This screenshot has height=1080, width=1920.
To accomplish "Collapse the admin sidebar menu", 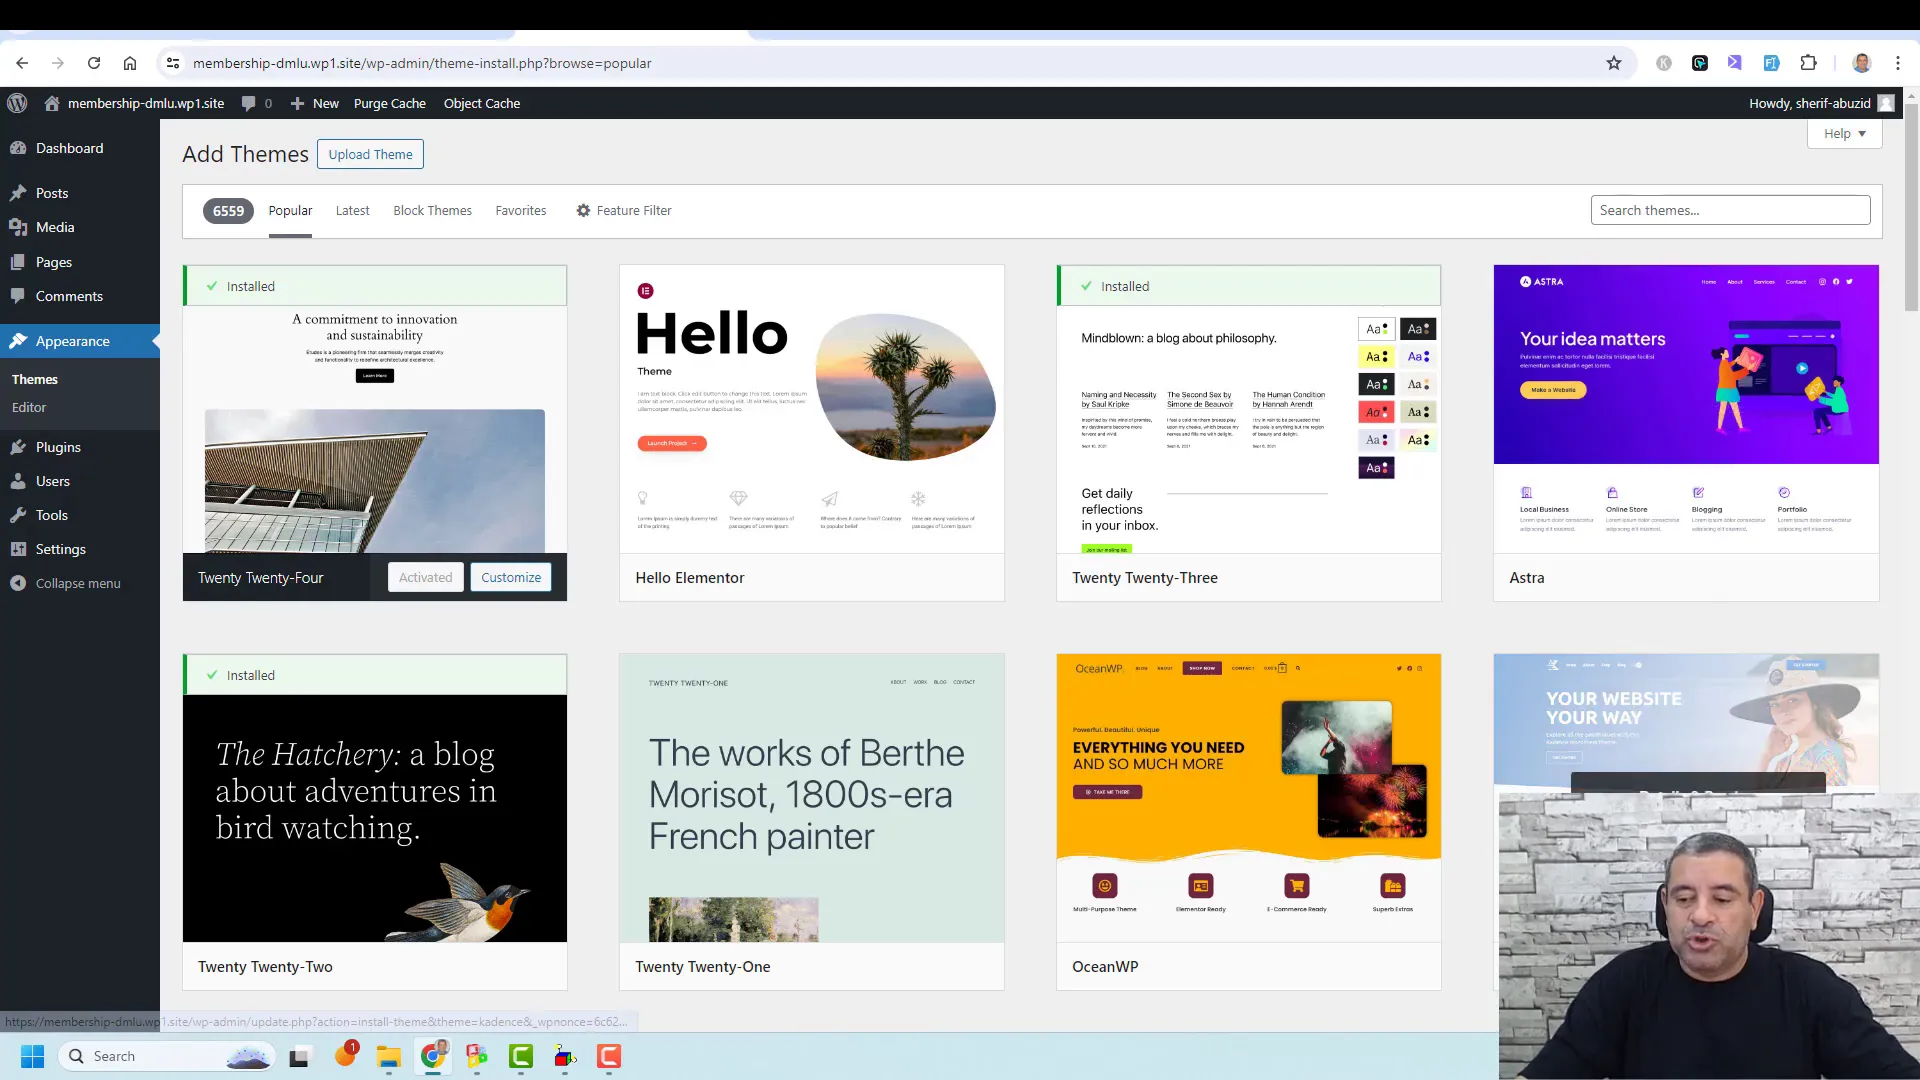I will point(80,583).
